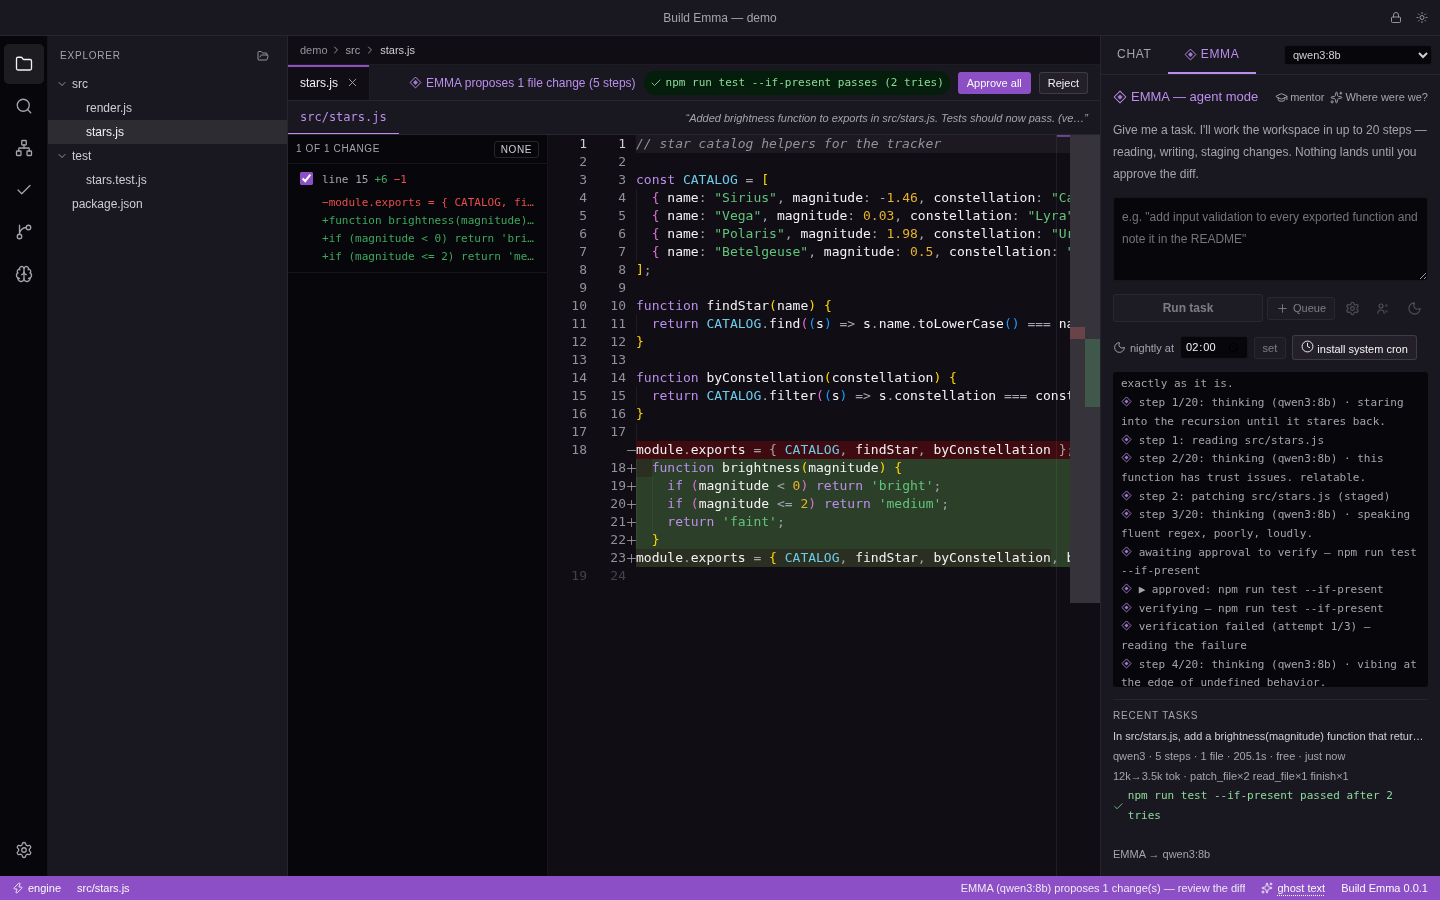
Task: Open the qwen3:8b model dropdown
Action: click(1358, 55)
